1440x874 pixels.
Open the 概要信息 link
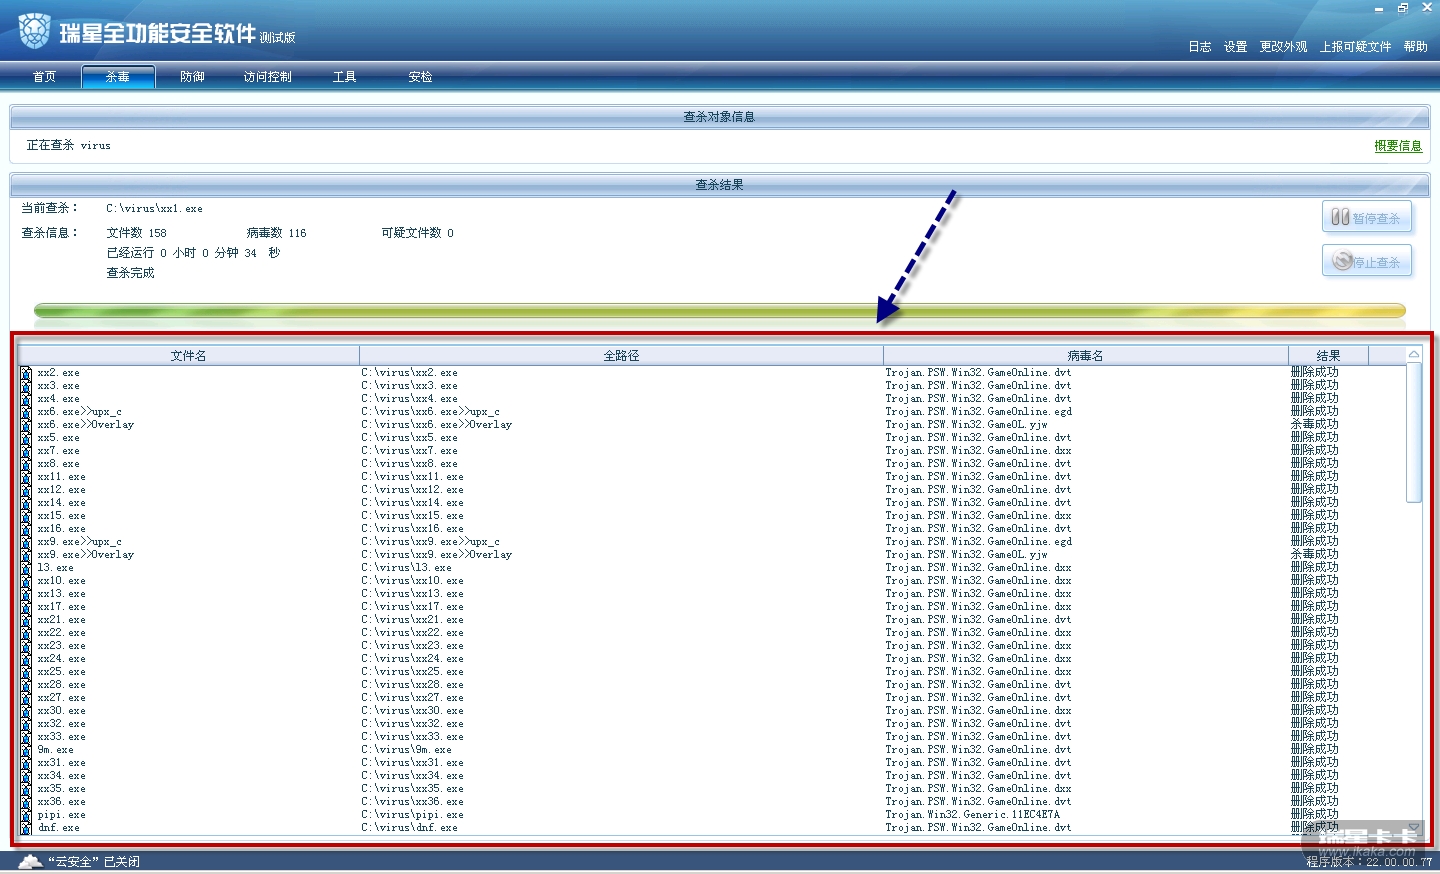pyautogui.click(x=1398, y=146)
